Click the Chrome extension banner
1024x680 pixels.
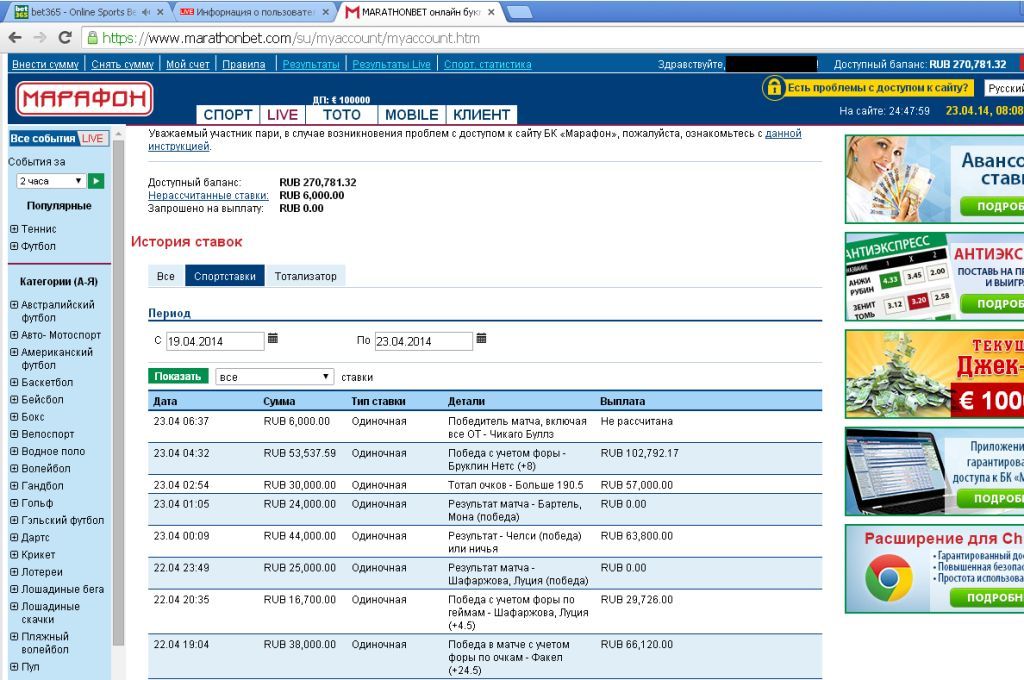[x=935, y=569]
